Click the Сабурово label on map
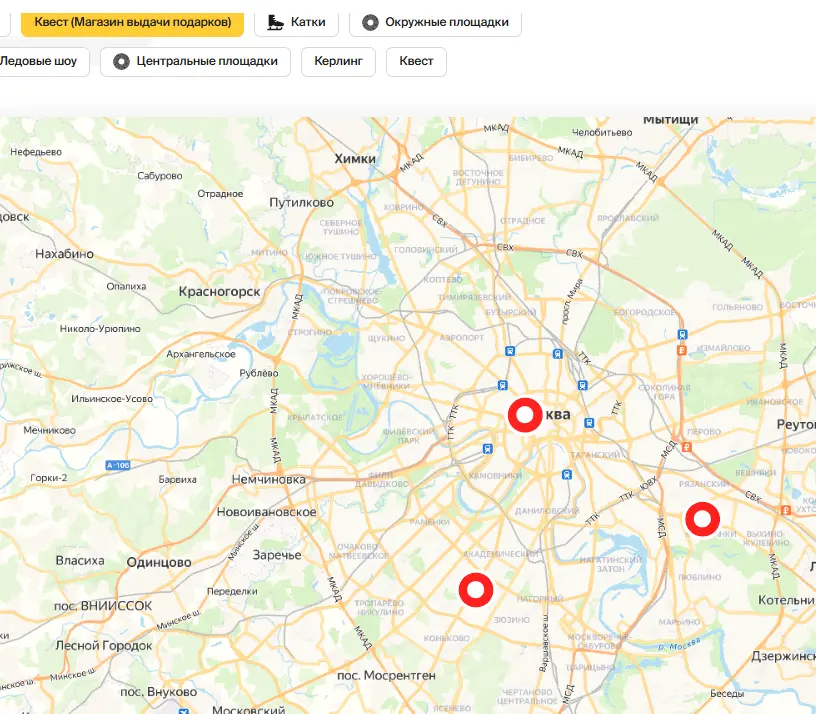Screen dimensions: 816x714 click(160, 176)
